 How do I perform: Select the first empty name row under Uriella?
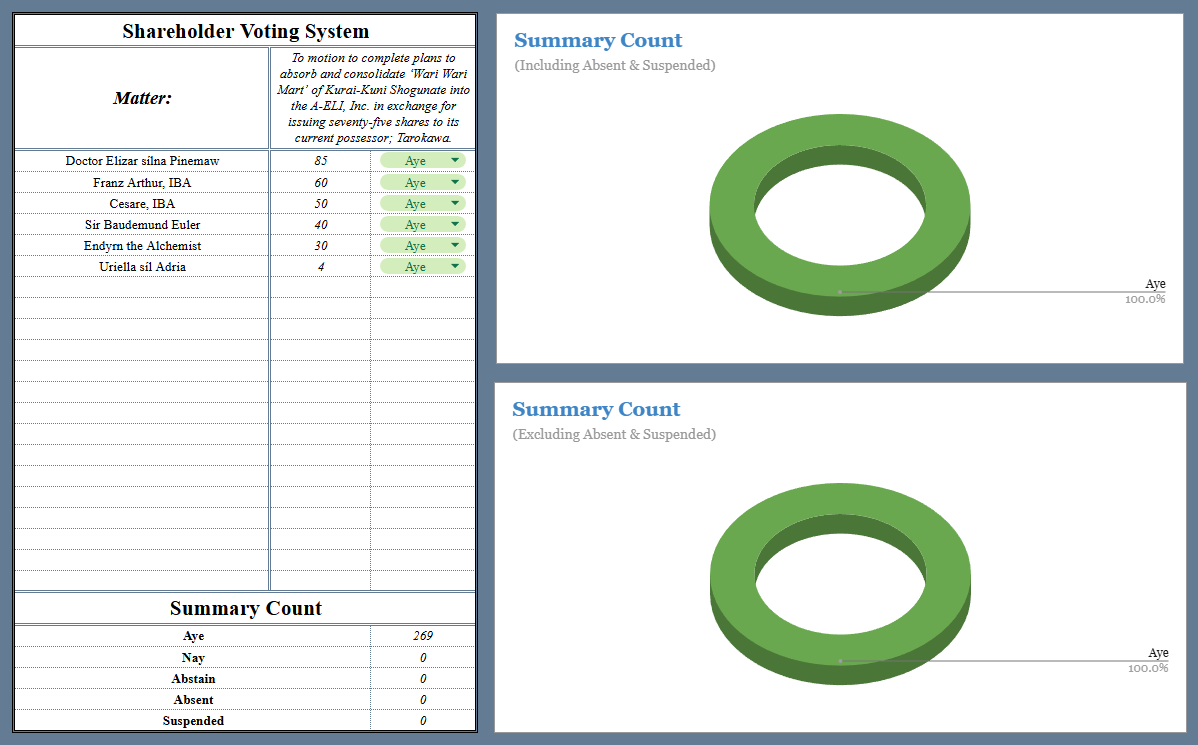142,287
